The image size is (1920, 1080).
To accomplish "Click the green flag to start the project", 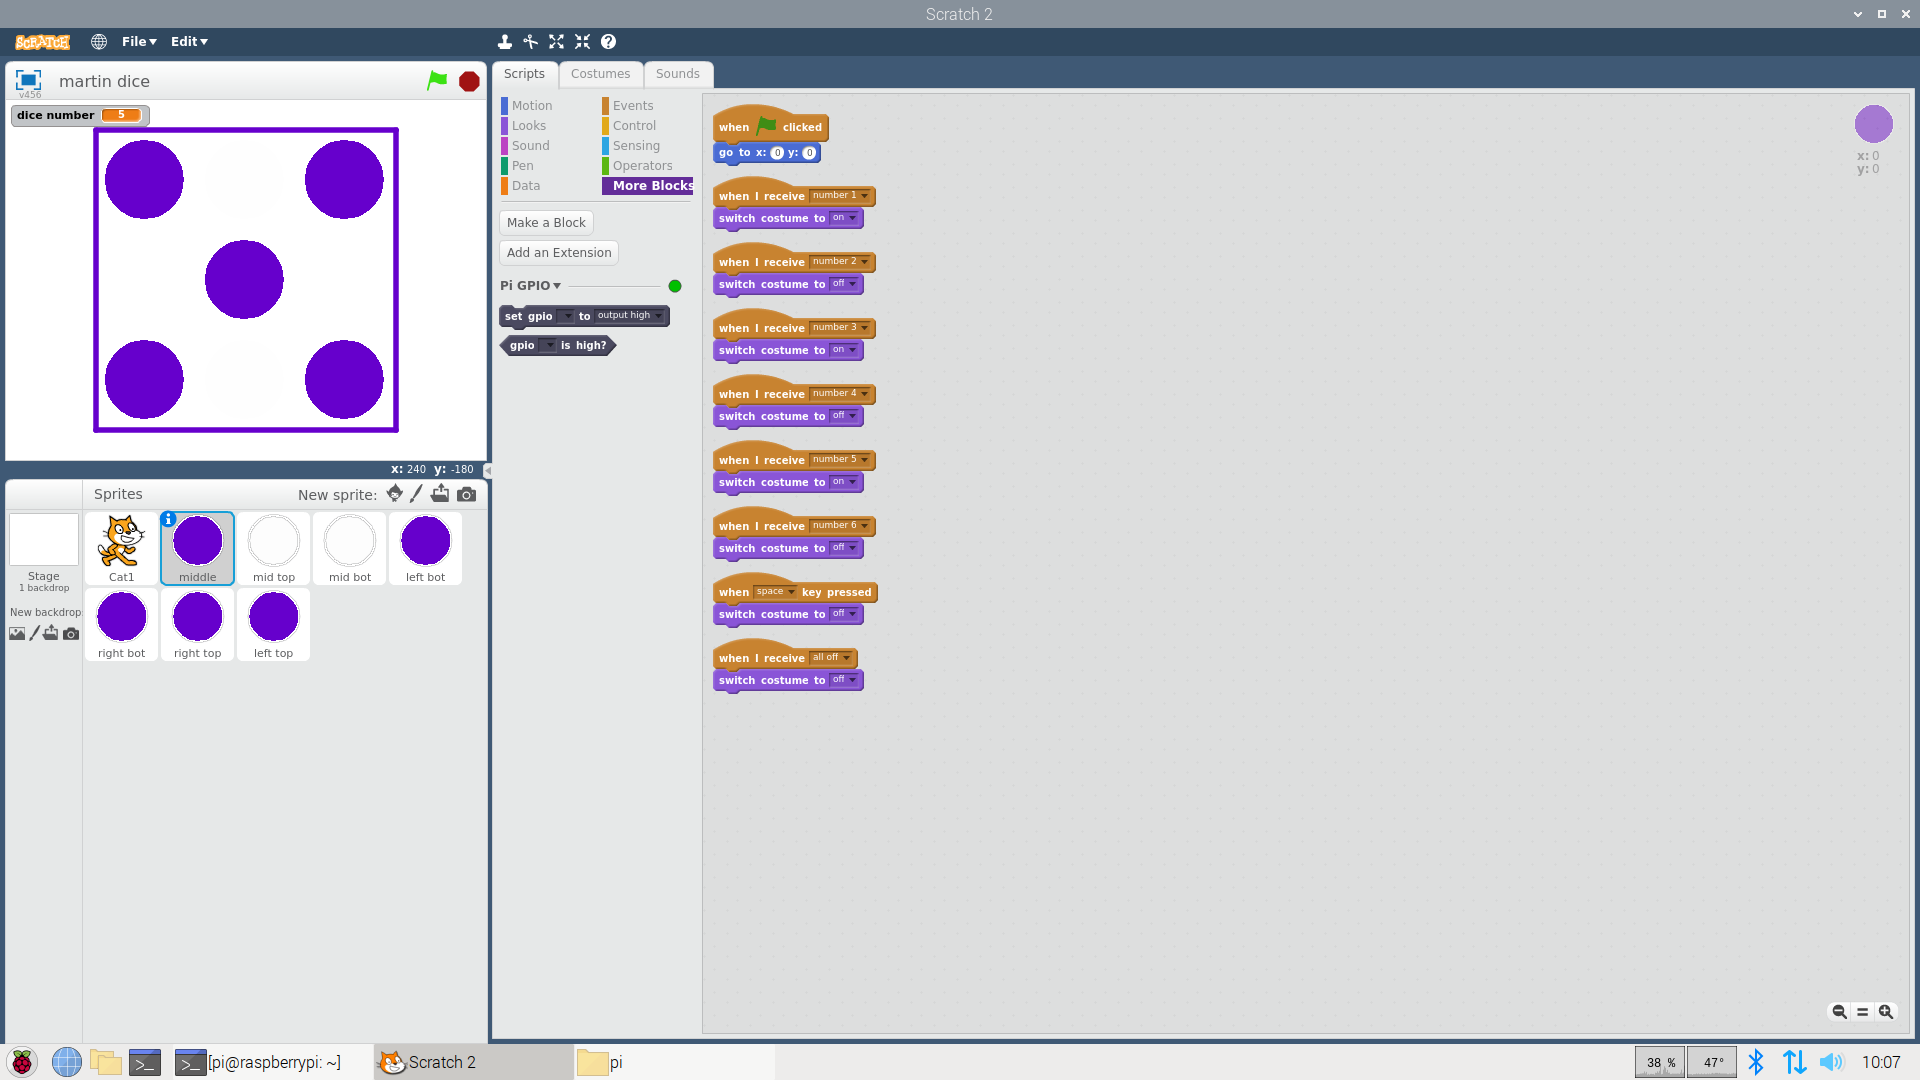I will 437,81.
